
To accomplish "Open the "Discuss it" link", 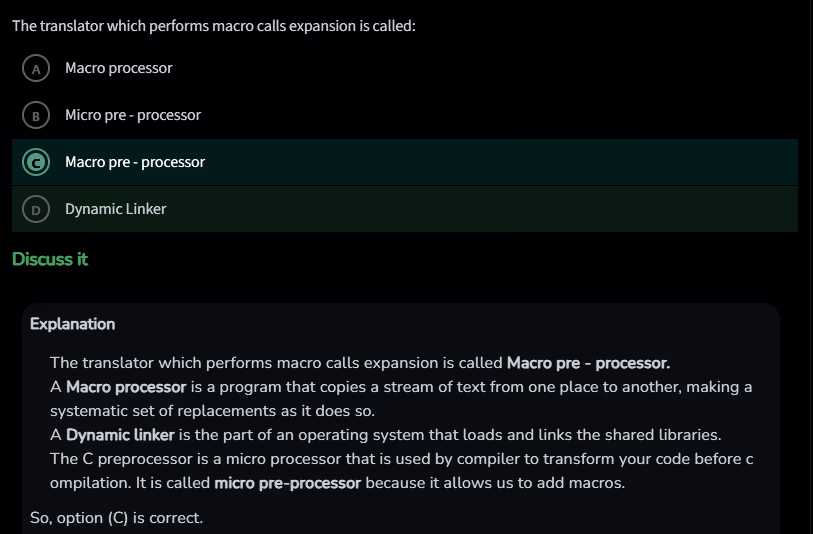I will pos(50,259).
